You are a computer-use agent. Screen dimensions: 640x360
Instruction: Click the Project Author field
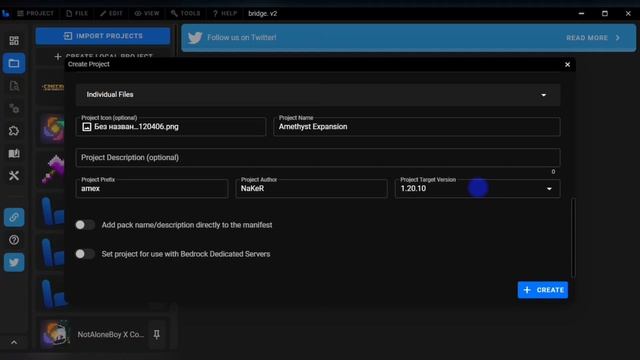[x=311, y=189]
